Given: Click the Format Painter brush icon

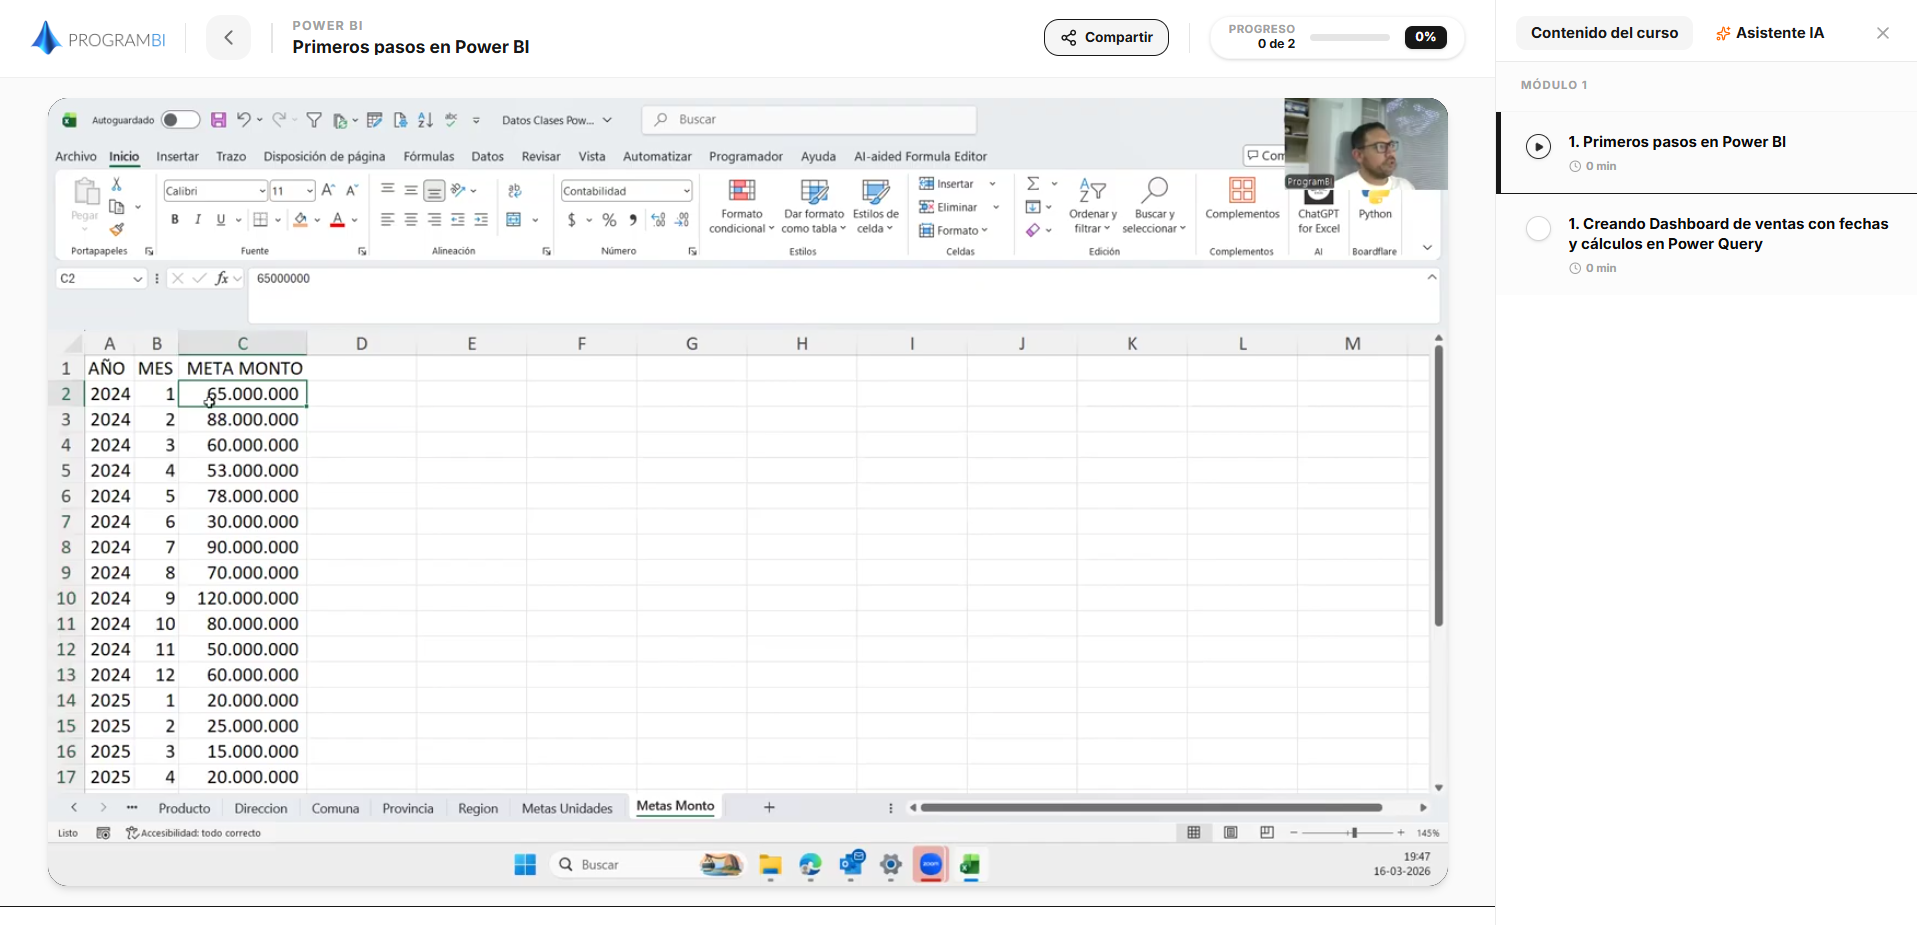Looking at the screenshot, I should [117, 230].
